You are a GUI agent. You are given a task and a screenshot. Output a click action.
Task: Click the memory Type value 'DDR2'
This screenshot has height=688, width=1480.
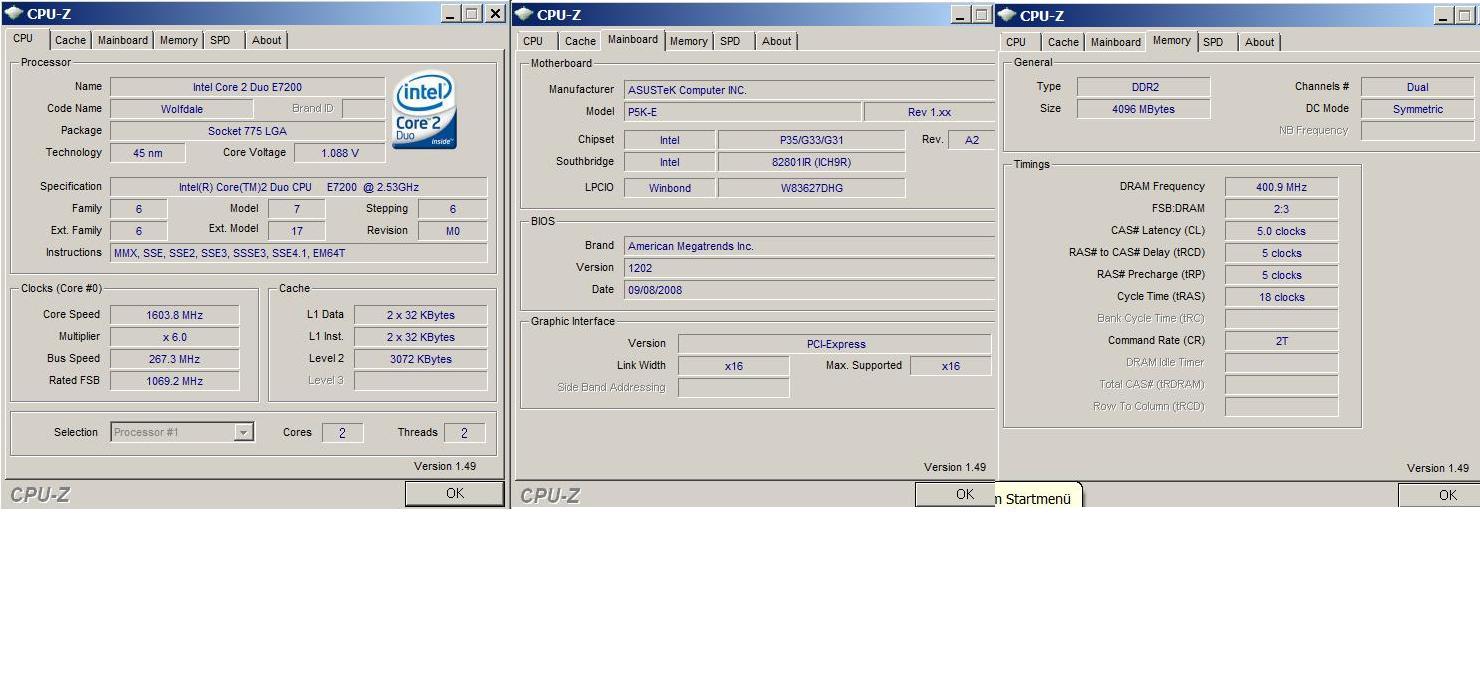[x=1143, y=87]
